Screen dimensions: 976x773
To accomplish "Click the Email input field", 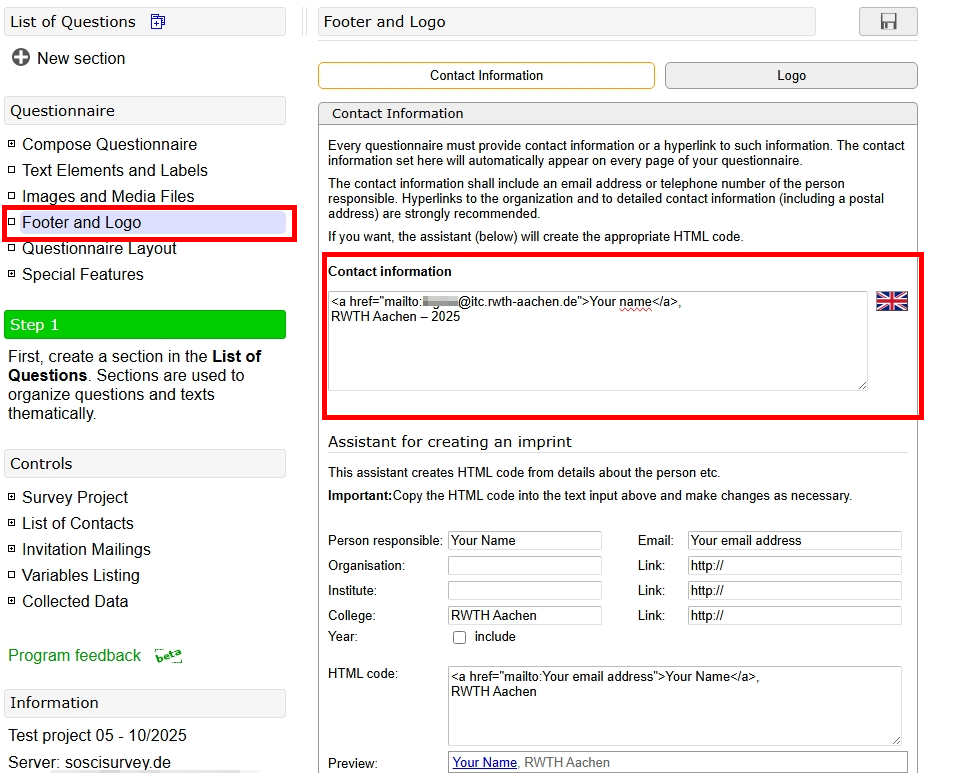I will click(793, 540).
